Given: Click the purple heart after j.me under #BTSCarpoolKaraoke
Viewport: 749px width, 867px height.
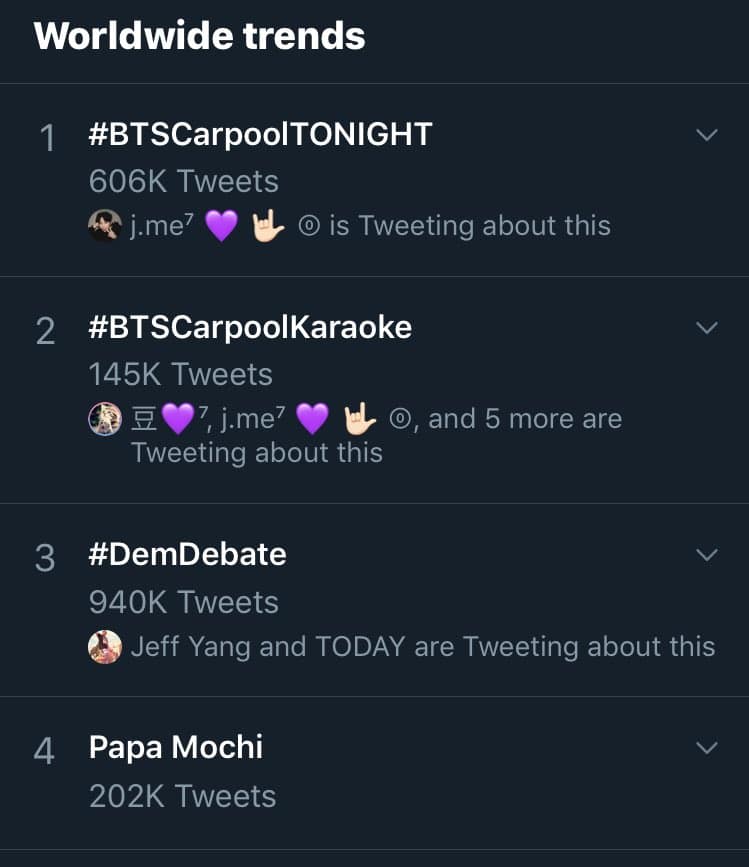Looking at the screenshot, I should (312, 420).
